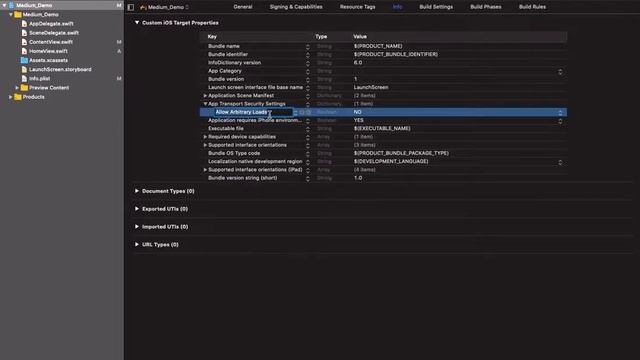Open Localization native development region value dropdown
This screenshot has height=360, width=640.
[x=560, y=162]
